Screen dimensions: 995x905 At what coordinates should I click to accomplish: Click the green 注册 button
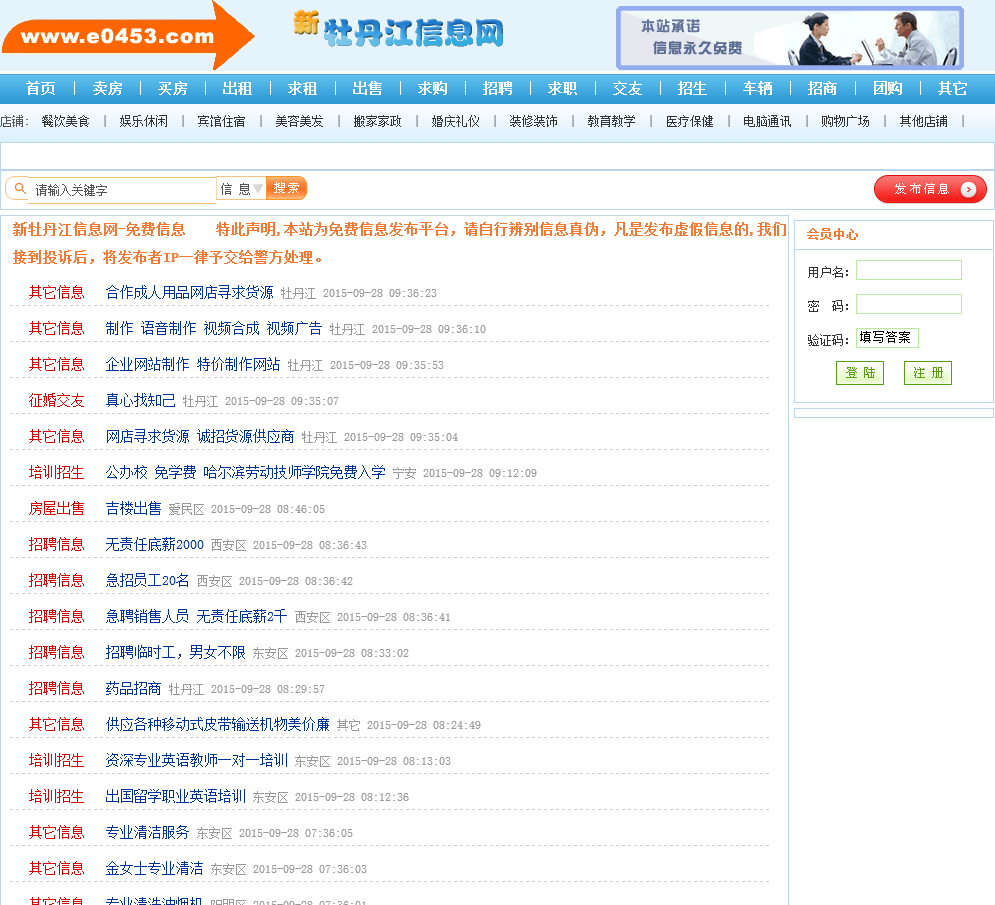point(928,373)
